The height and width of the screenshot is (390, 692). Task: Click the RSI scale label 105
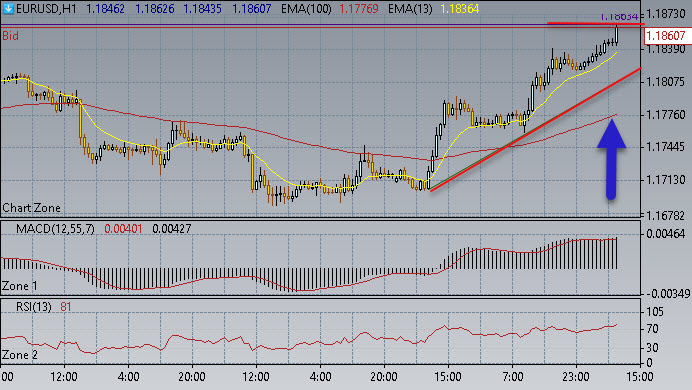coord(654,312)
